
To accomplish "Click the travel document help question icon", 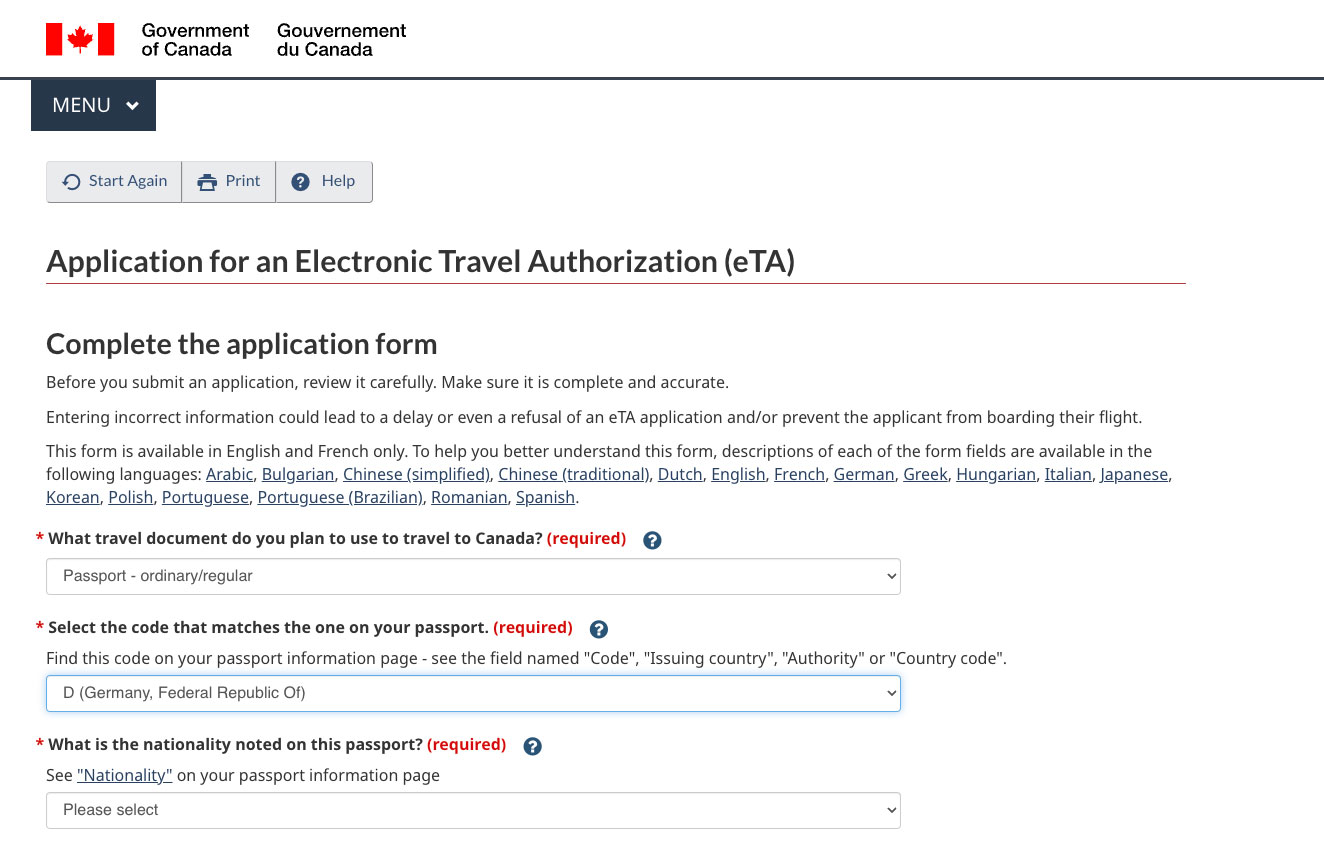I will tap(652, 540).
